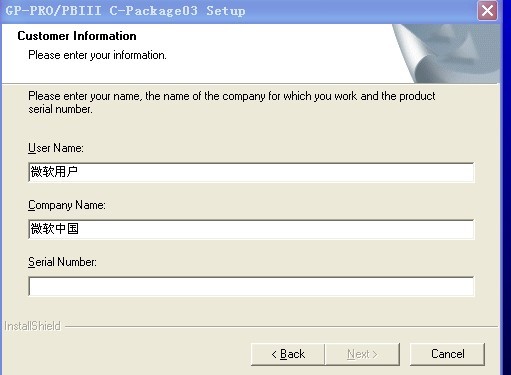
Task: Close the Setup window with the X button
Action: (x=487, y=11)
